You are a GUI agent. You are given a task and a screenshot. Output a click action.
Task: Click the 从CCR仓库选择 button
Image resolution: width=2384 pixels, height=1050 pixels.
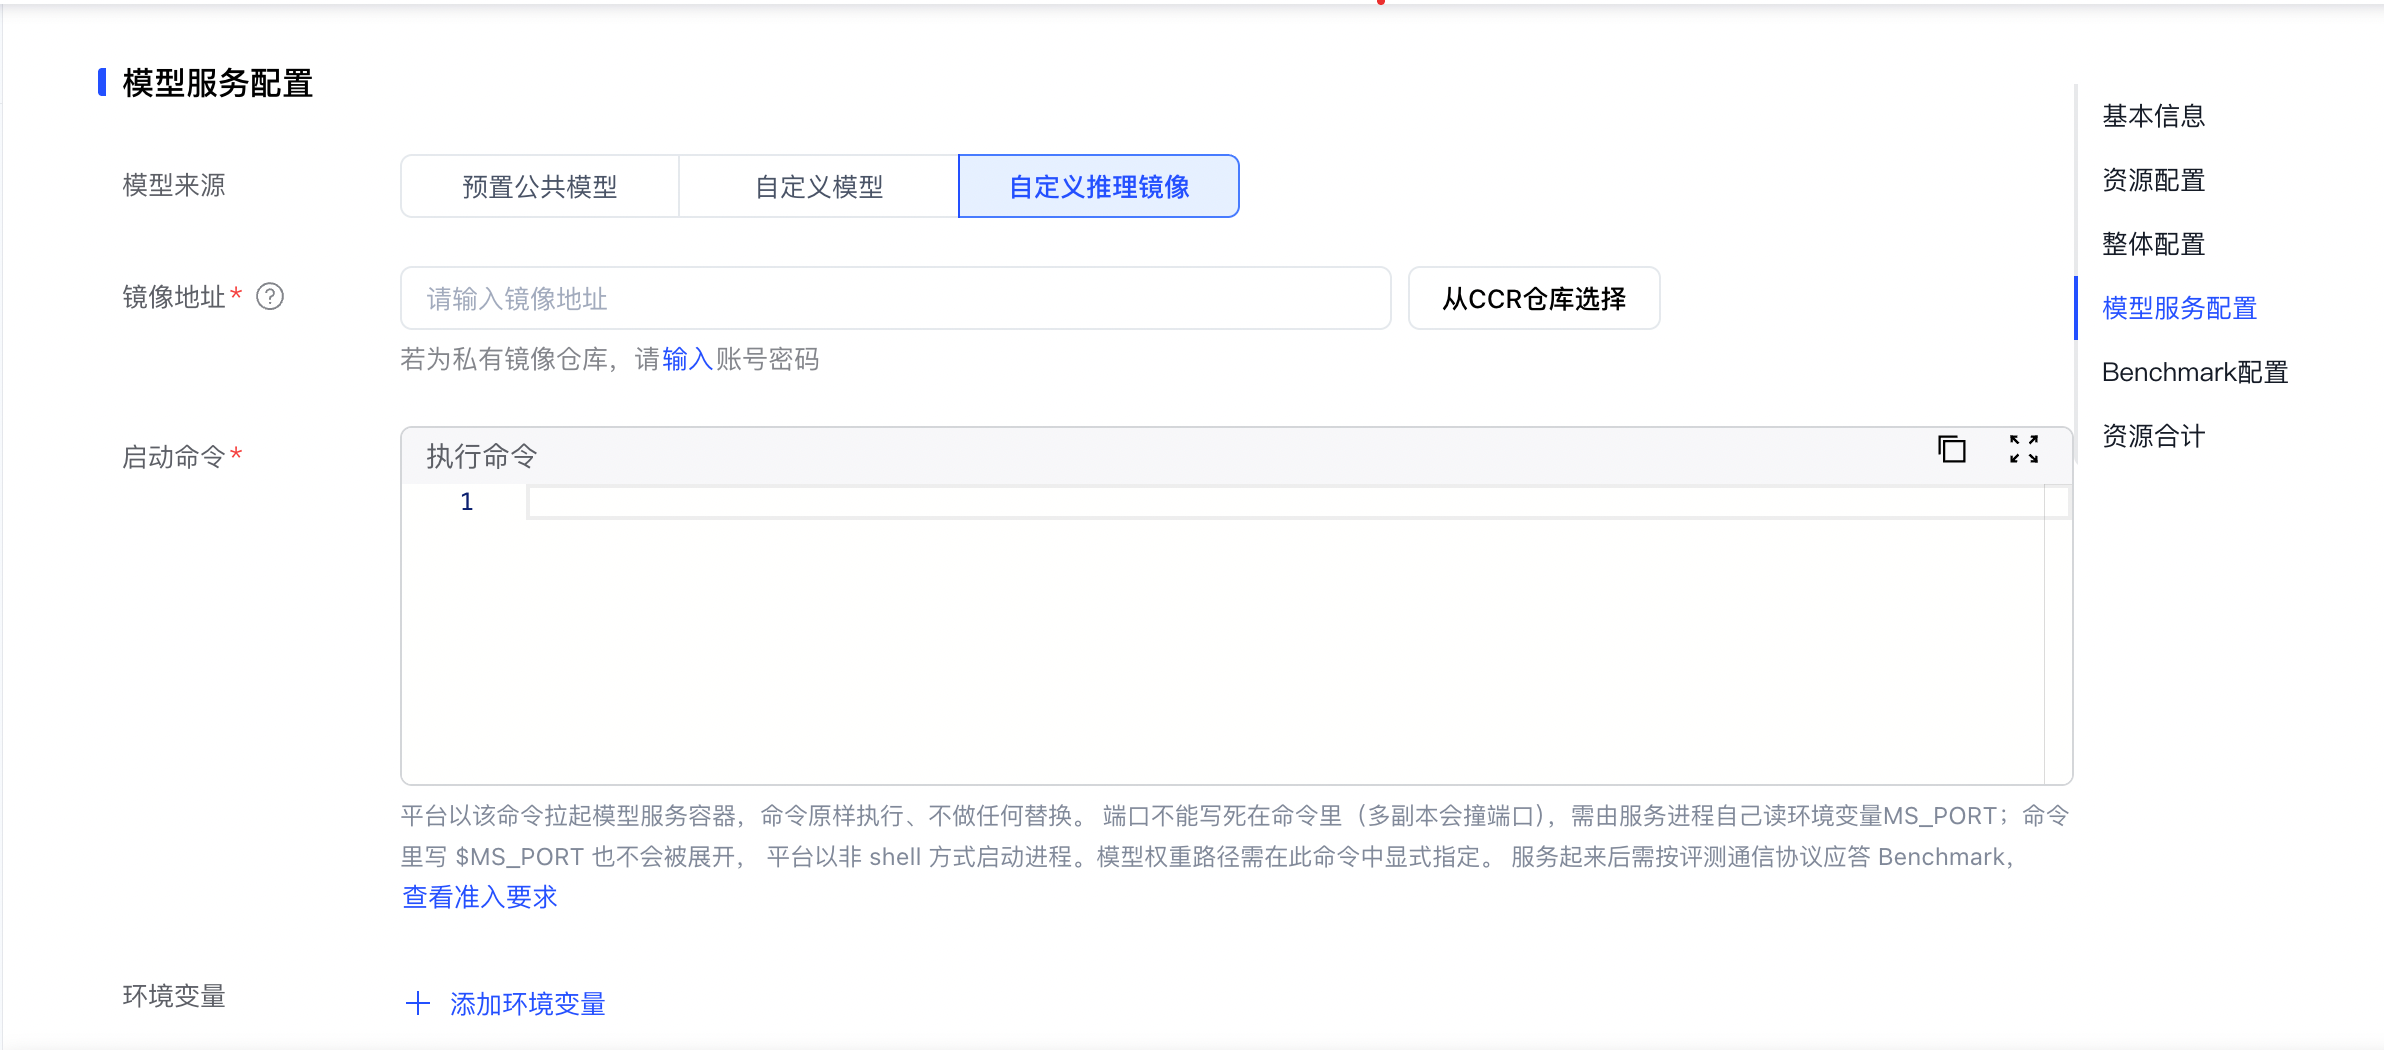coord(1534,298)
